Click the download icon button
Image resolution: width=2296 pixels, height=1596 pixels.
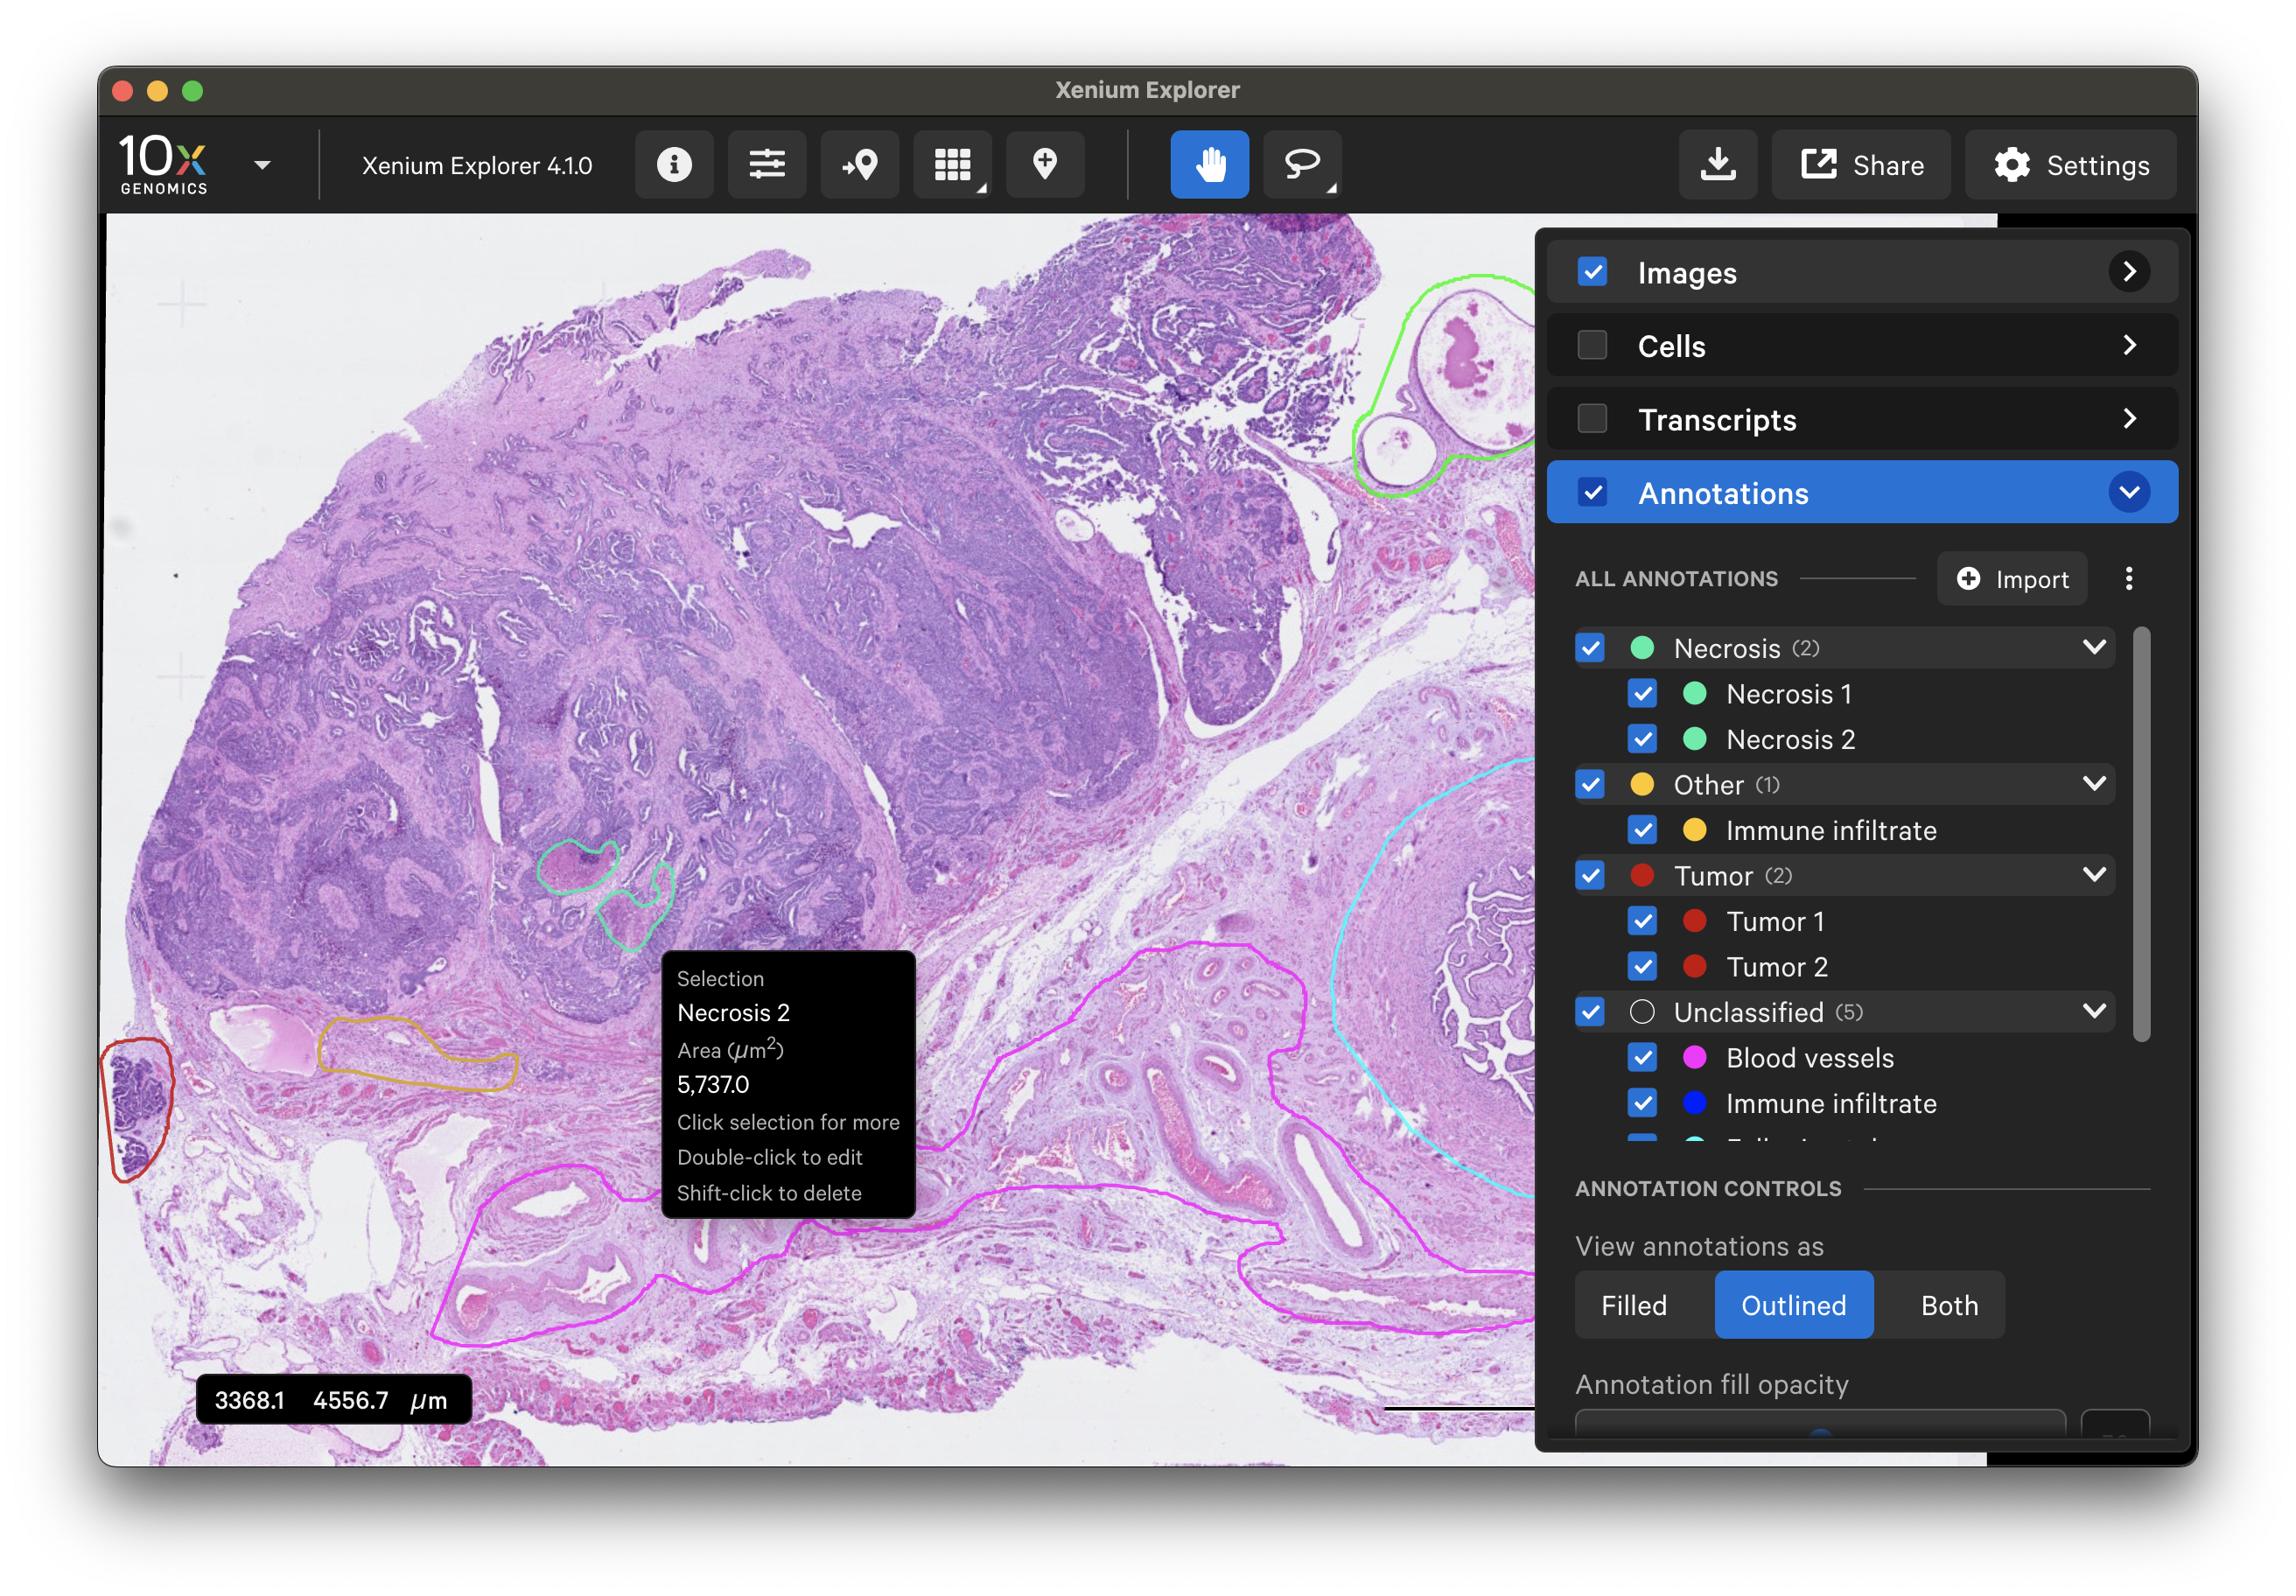(1717, 165)
